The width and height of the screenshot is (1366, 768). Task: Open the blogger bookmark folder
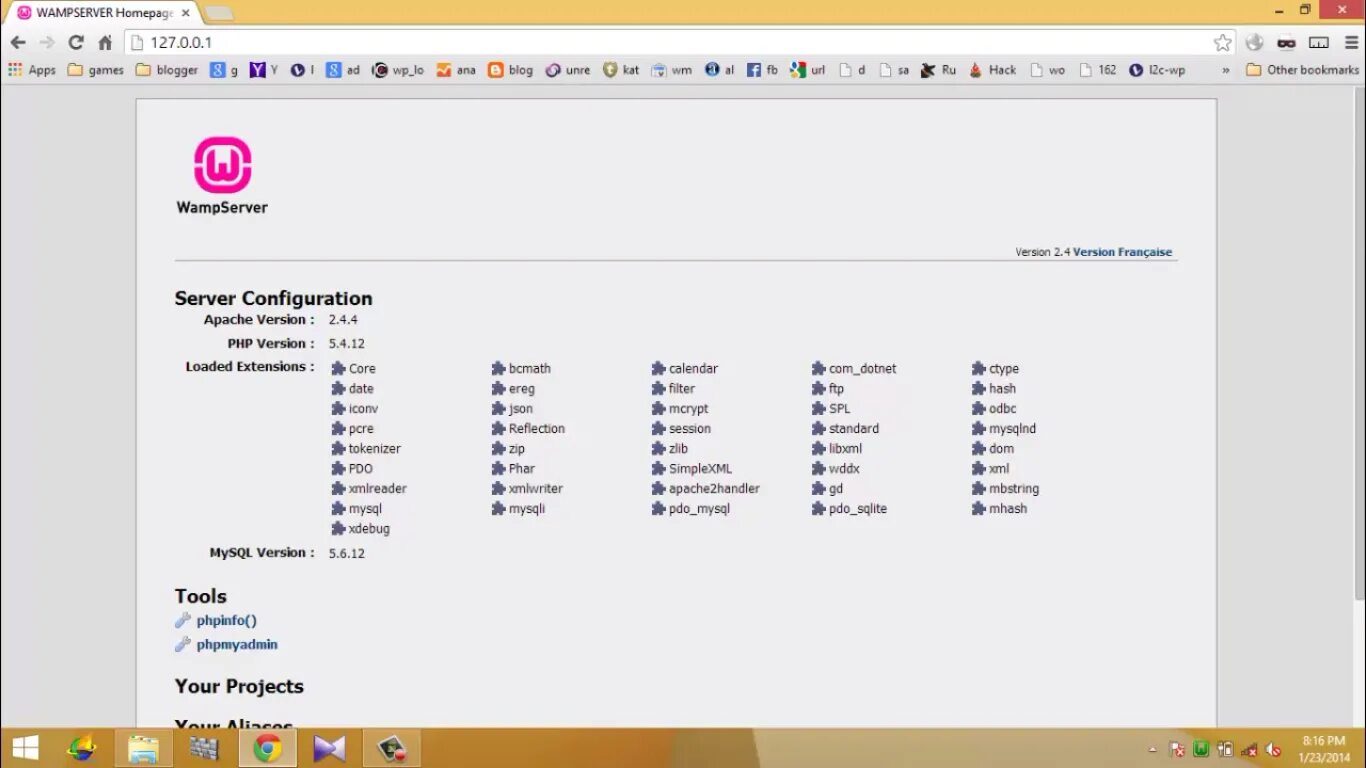(x=167, y=70)
